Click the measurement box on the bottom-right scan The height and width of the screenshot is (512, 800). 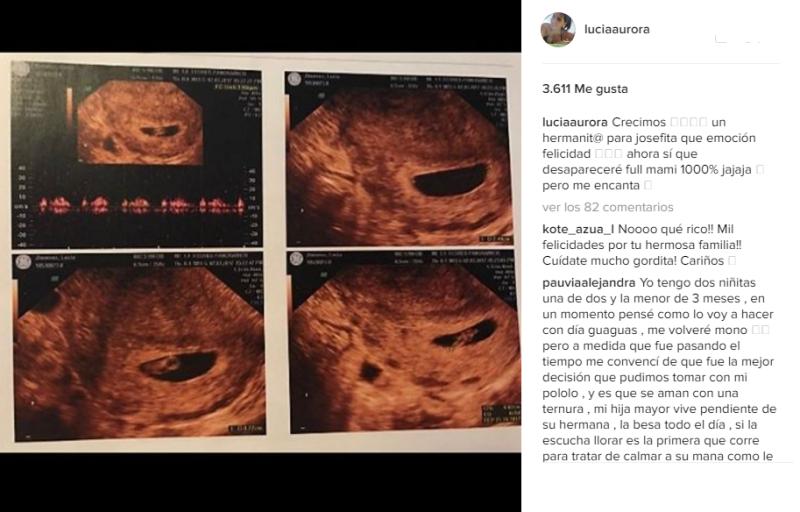[501, 414]
